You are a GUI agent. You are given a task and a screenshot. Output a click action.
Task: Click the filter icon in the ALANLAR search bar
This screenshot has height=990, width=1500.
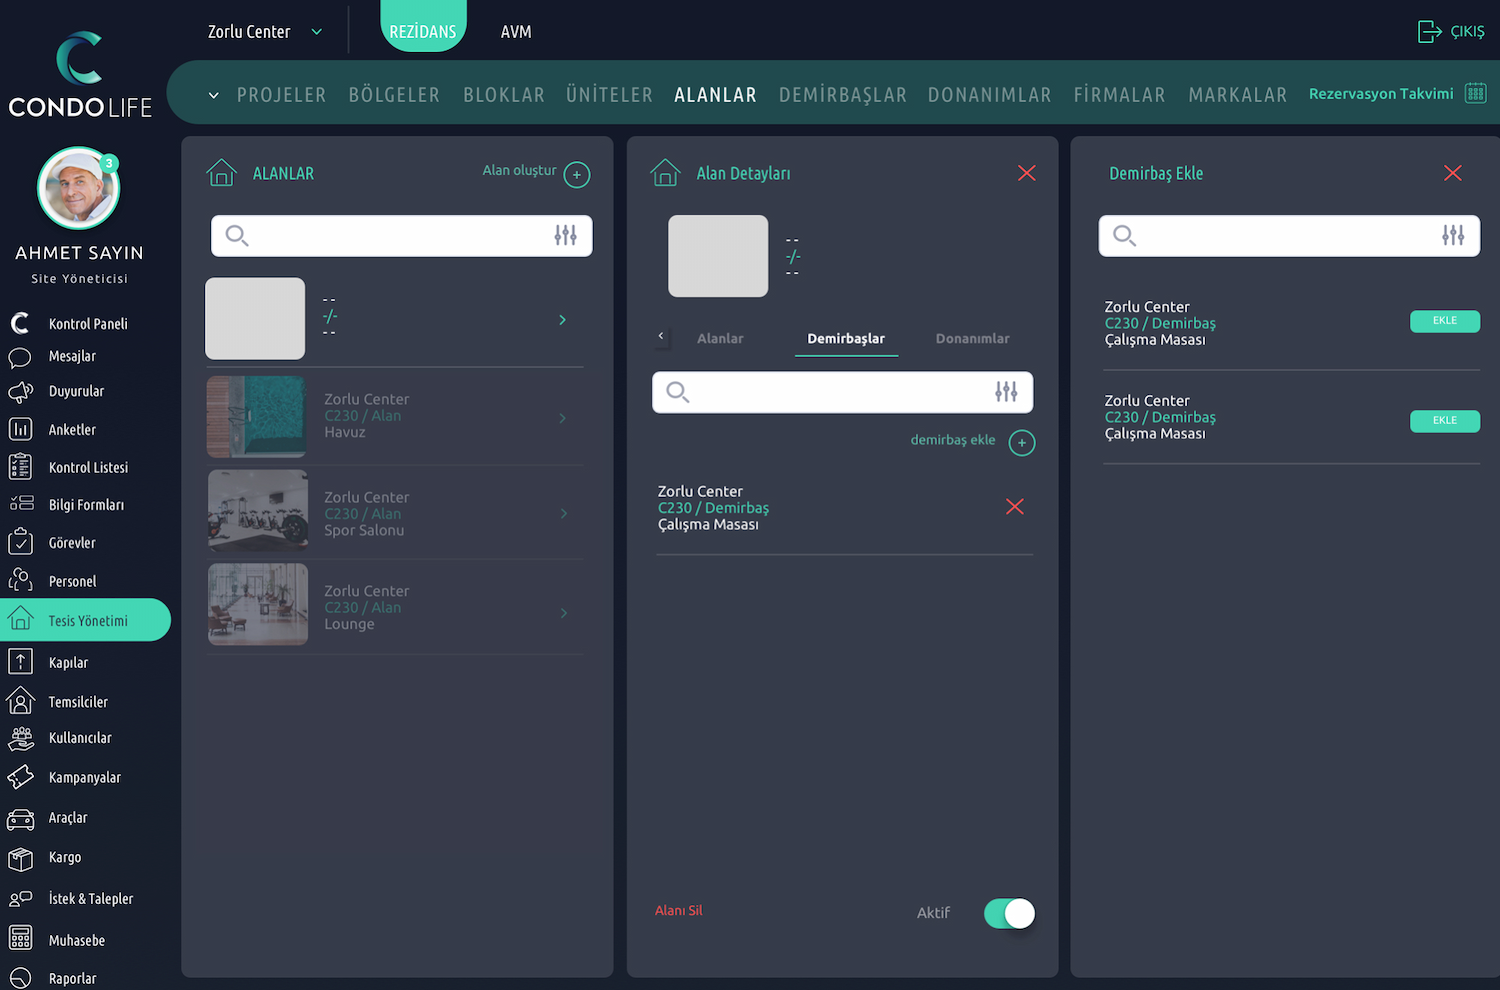pyautogui.click(x=565, y=236)
